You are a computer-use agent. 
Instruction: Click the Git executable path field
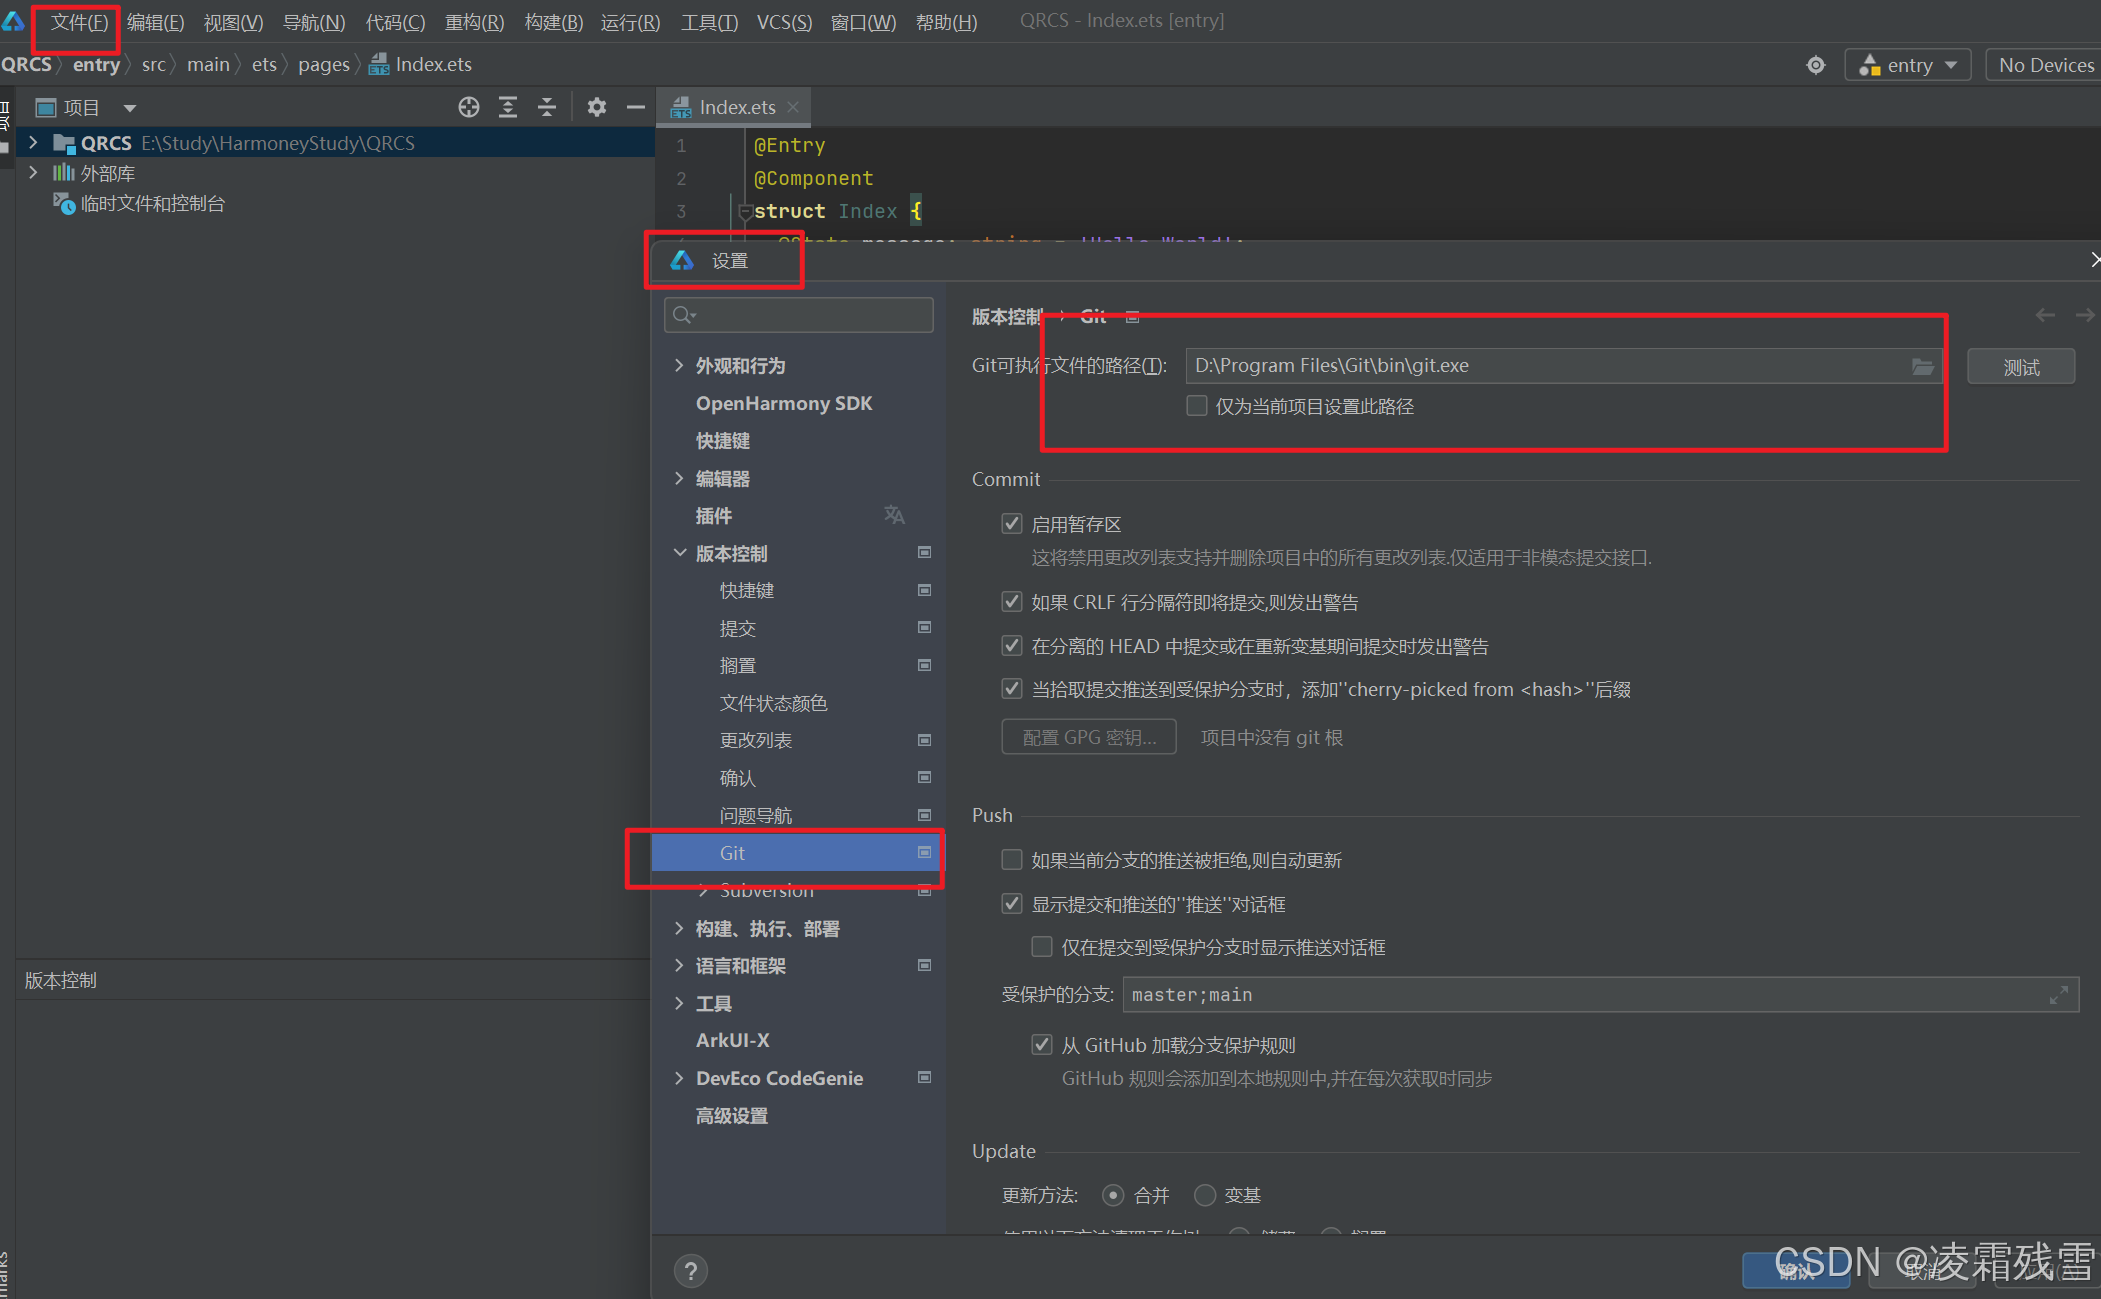[1563, 366]
